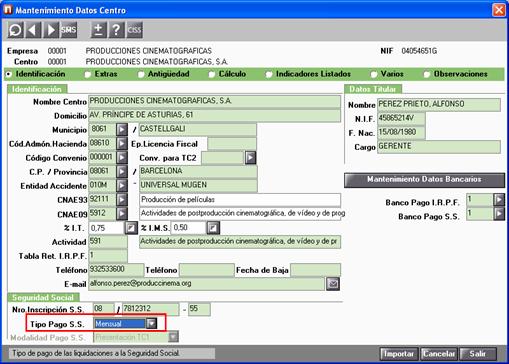Screen dimensions: 509x364
Task: Click the municipality name CASTELLGALI
Action: tap(198, 130)
